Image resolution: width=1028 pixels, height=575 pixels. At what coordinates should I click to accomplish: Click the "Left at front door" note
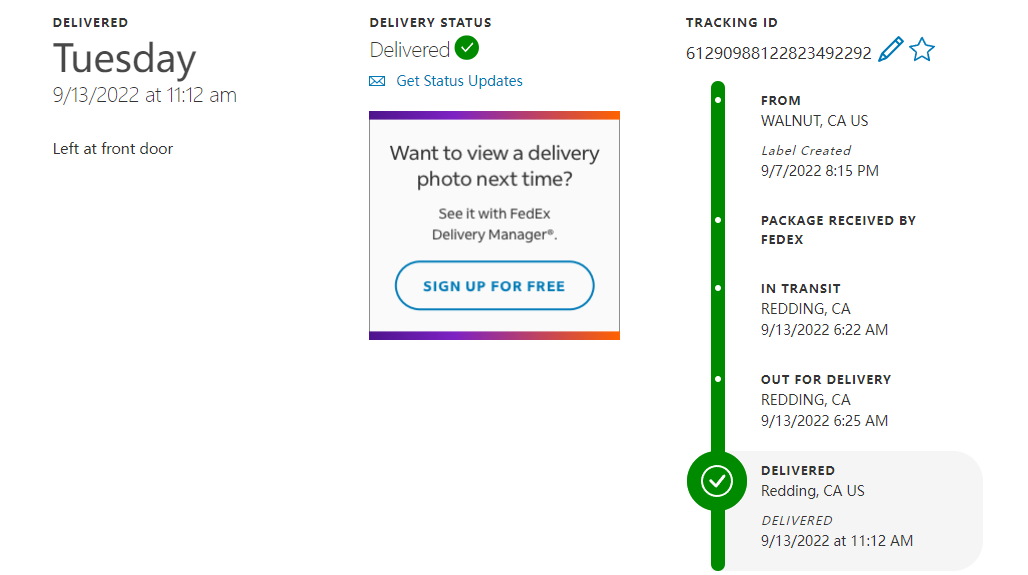[x=113, y=149]
